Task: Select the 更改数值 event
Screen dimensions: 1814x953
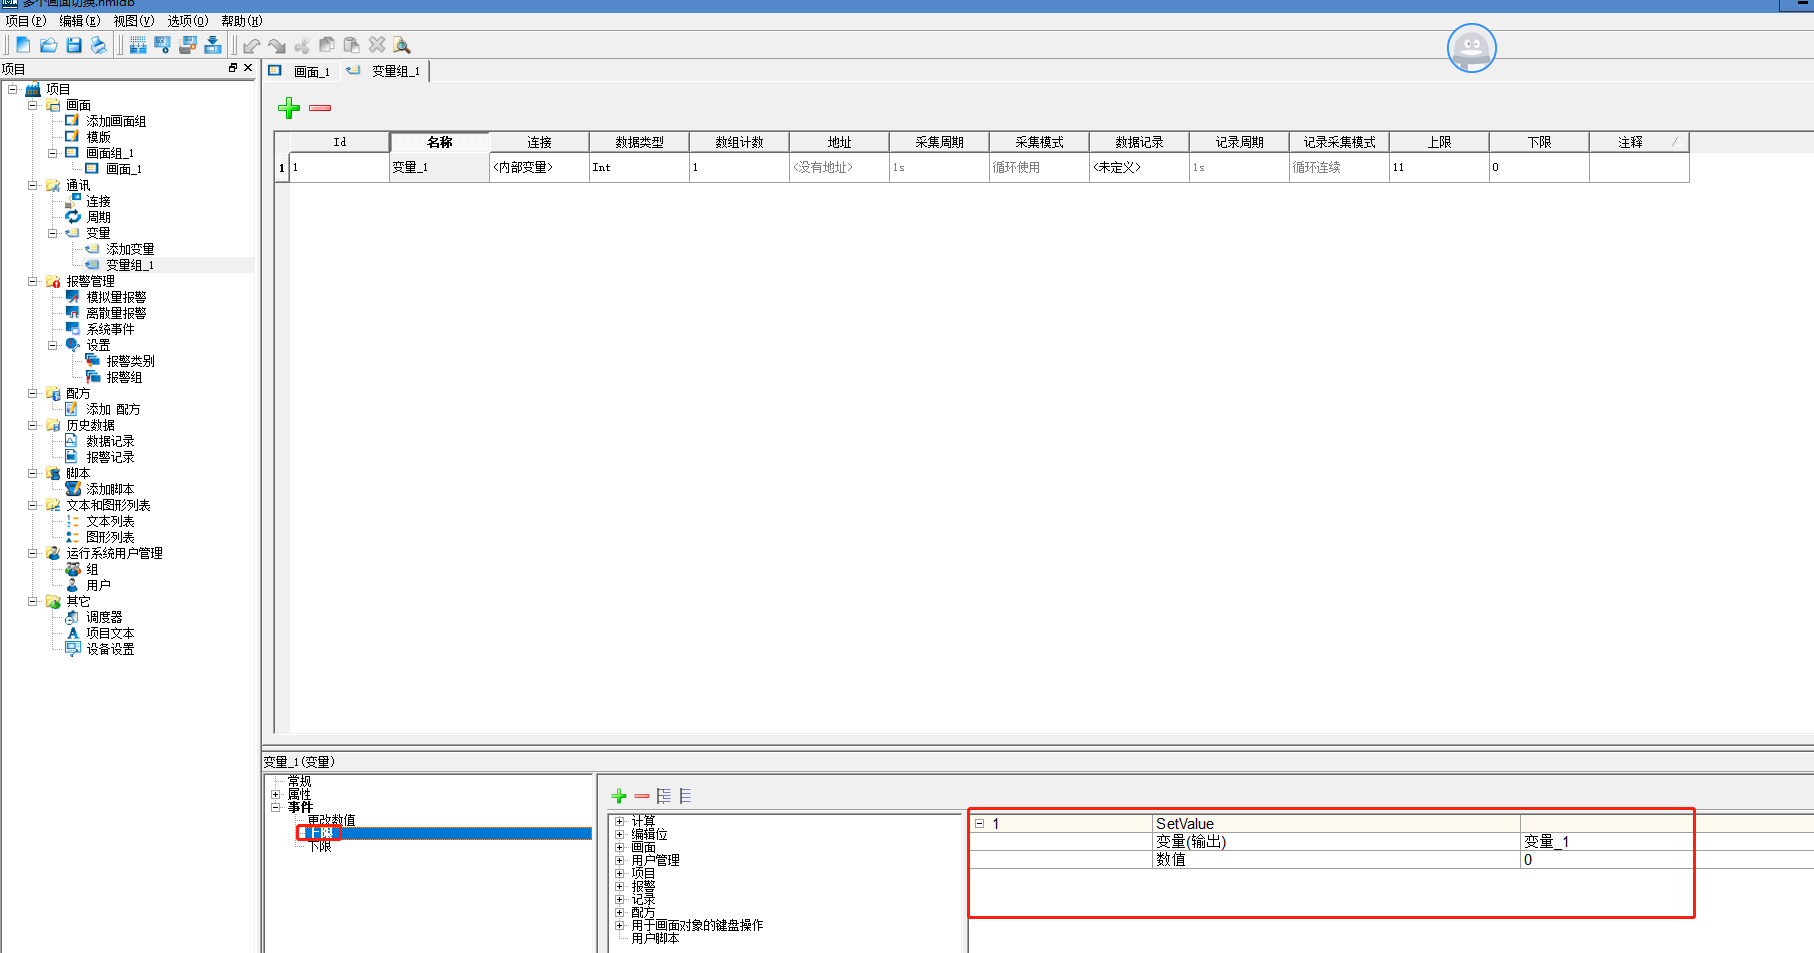Action: pos(331,820)
